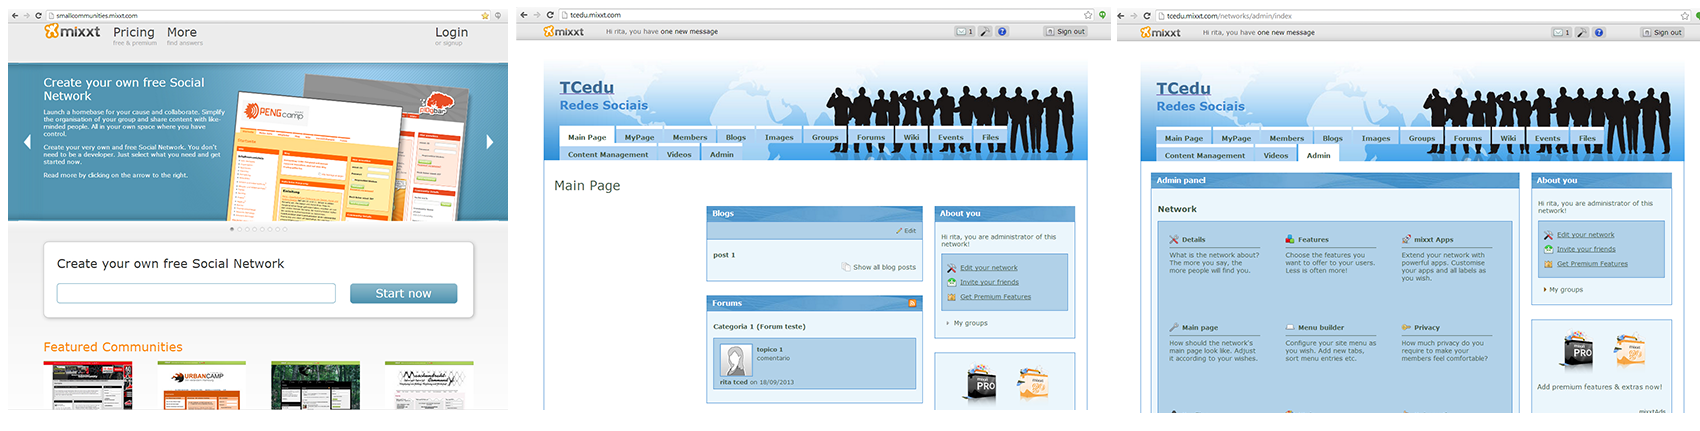The height and width of the screenshot is (431, 1700).
Task: Click the Menu builder icon in Admin panel
Action: (x=1290, y=328)
